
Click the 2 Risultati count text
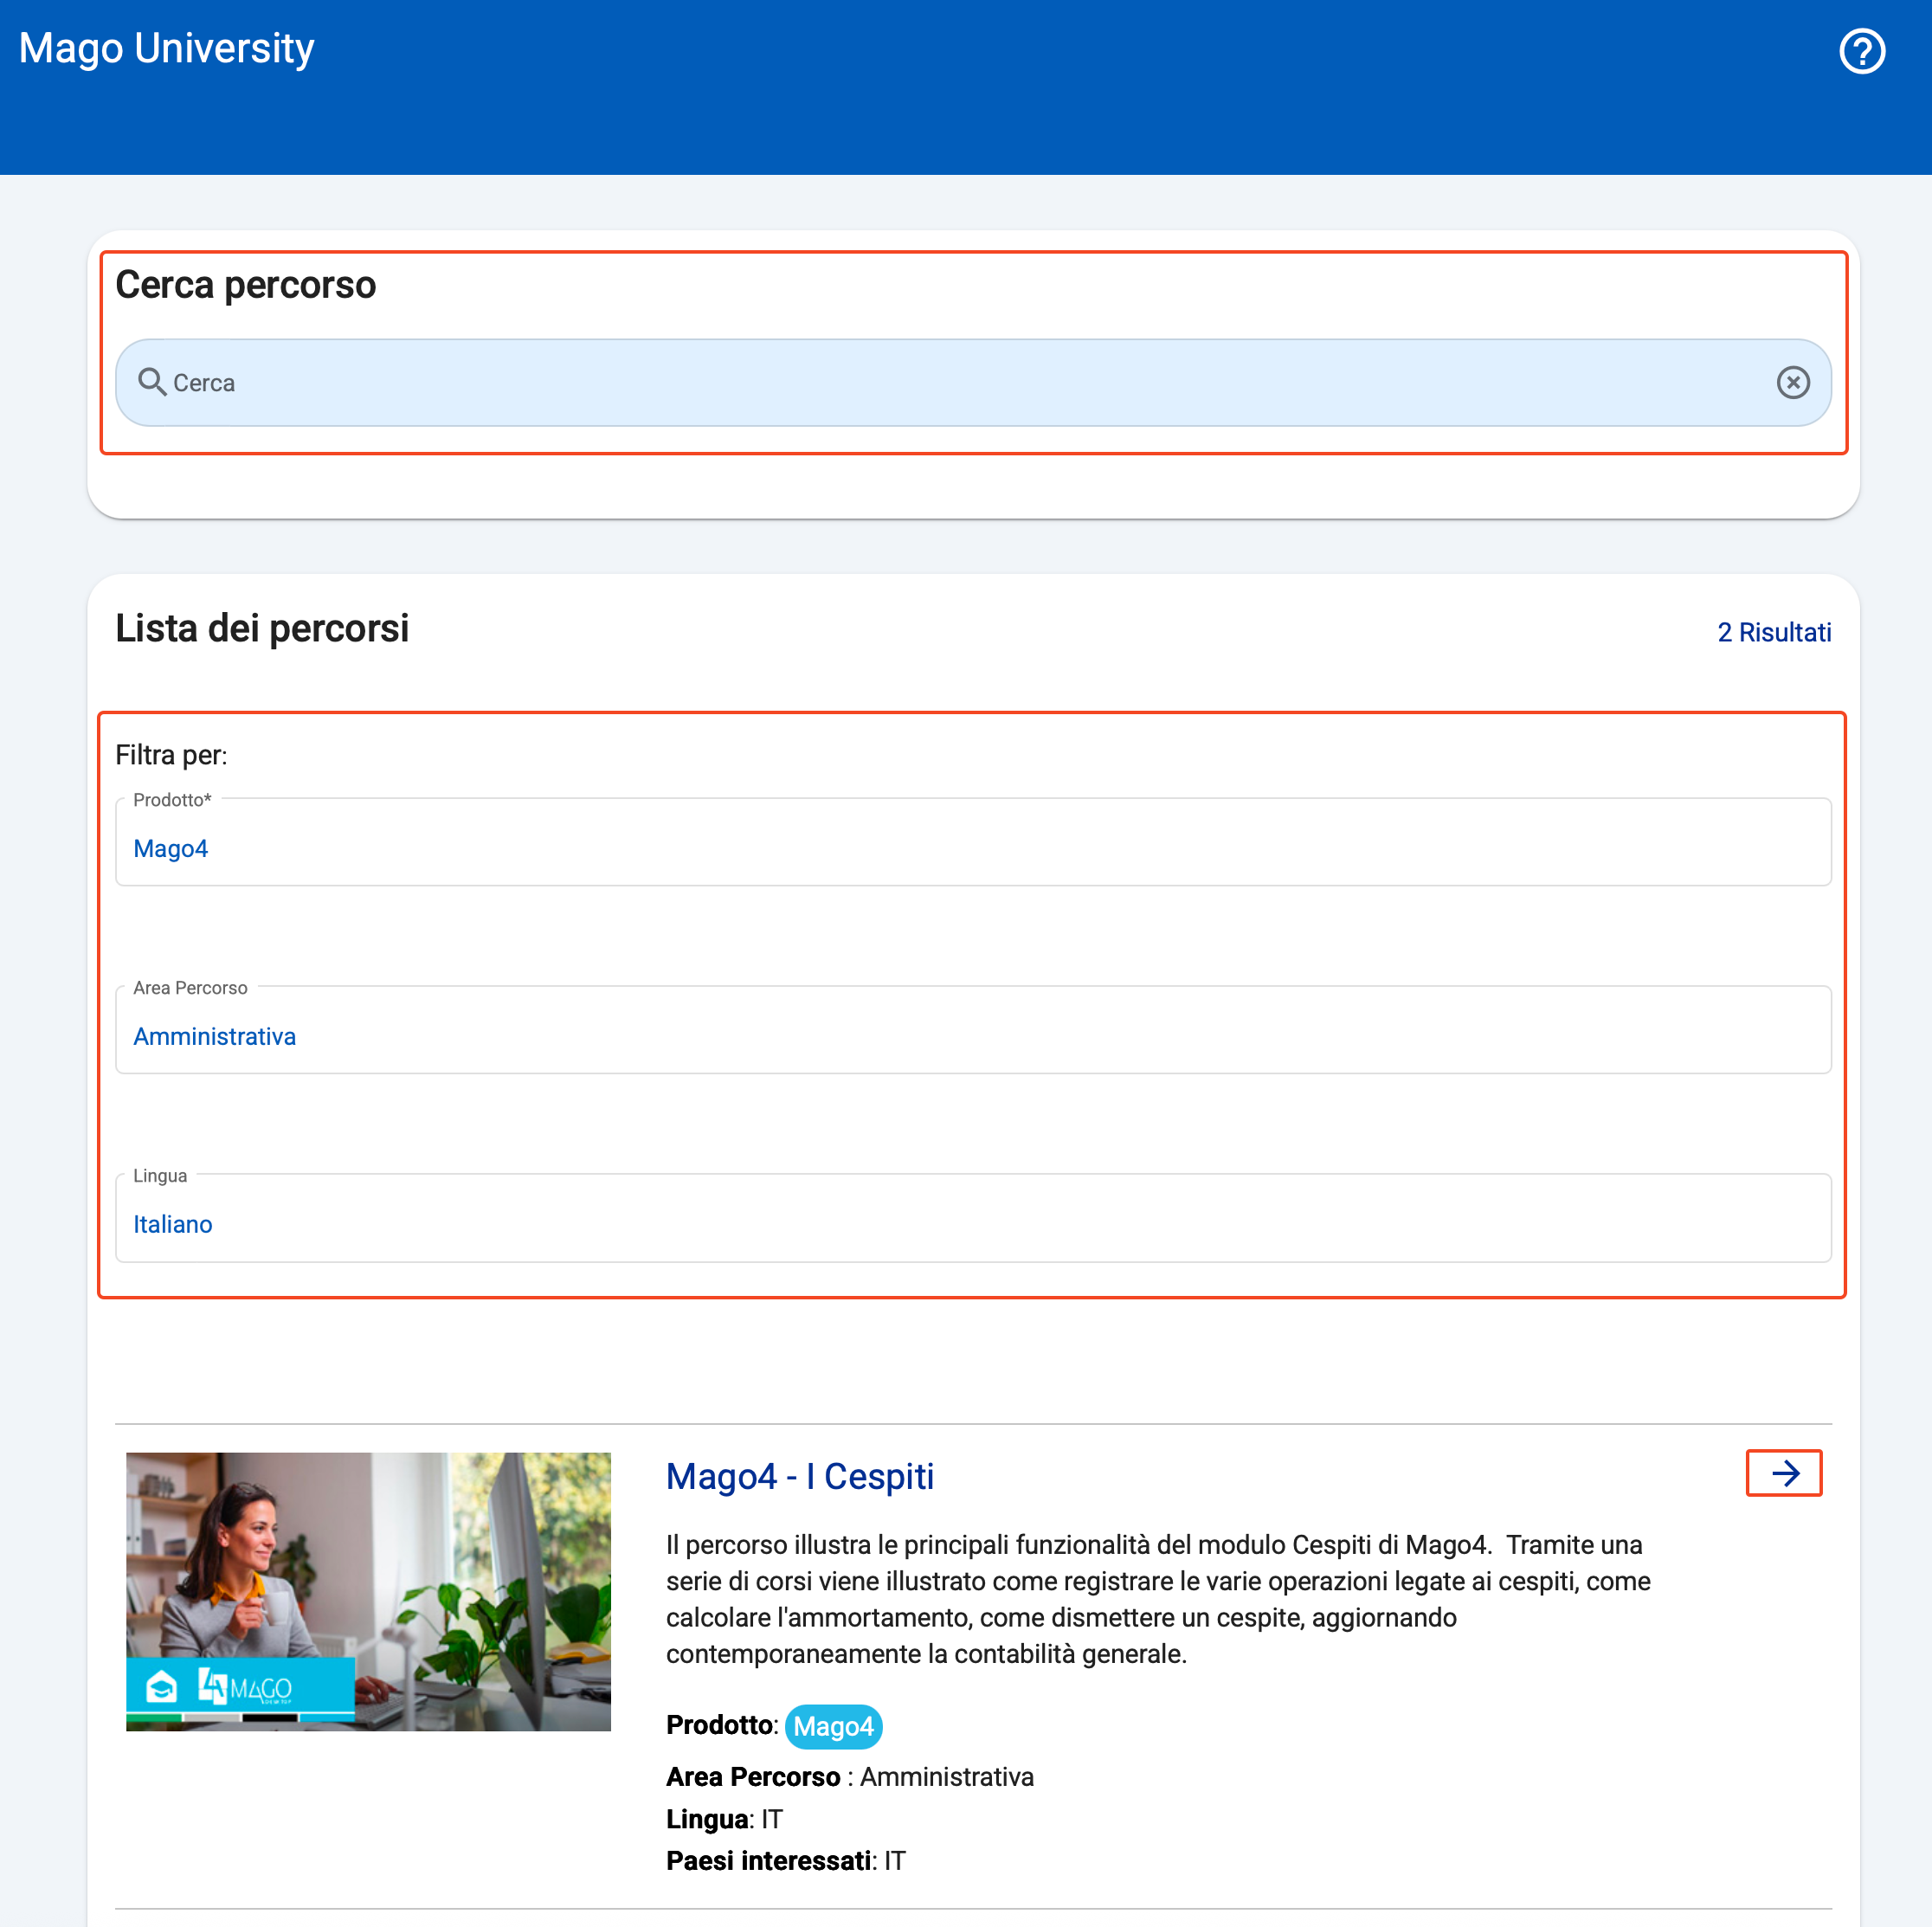pos(1774,632)
